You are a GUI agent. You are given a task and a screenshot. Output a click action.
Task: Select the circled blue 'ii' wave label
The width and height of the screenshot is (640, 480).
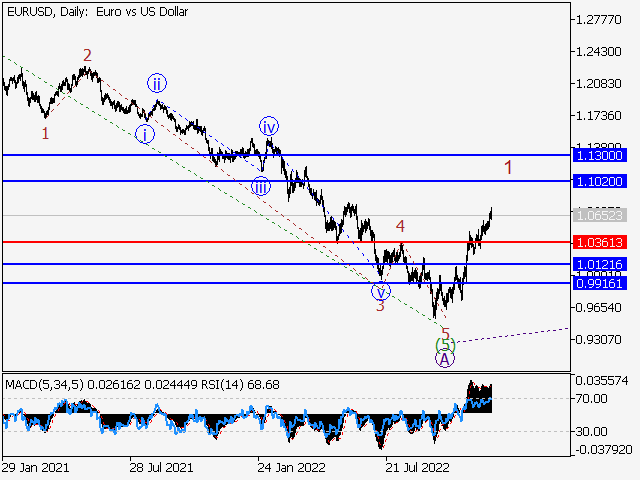pos(157,84)
